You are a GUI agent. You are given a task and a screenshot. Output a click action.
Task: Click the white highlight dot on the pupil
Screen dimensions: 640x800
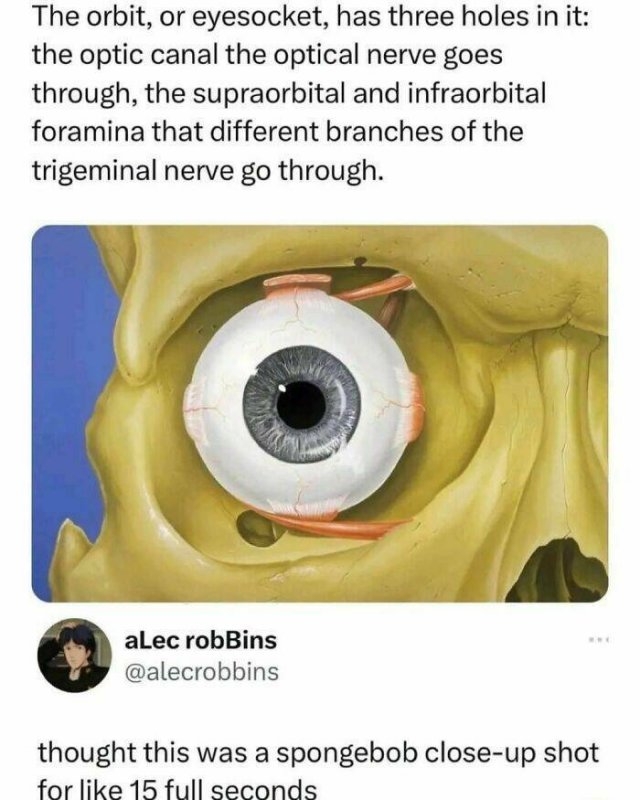(x=283, y=390)
